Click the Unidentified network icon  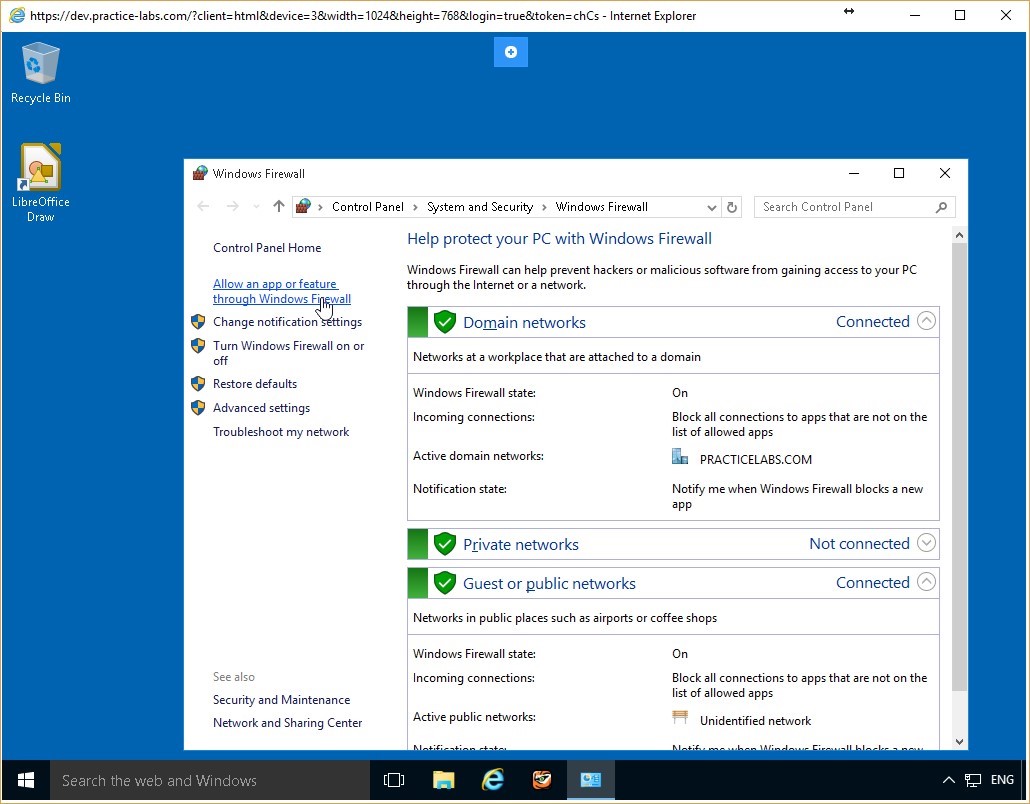point(679,717)
